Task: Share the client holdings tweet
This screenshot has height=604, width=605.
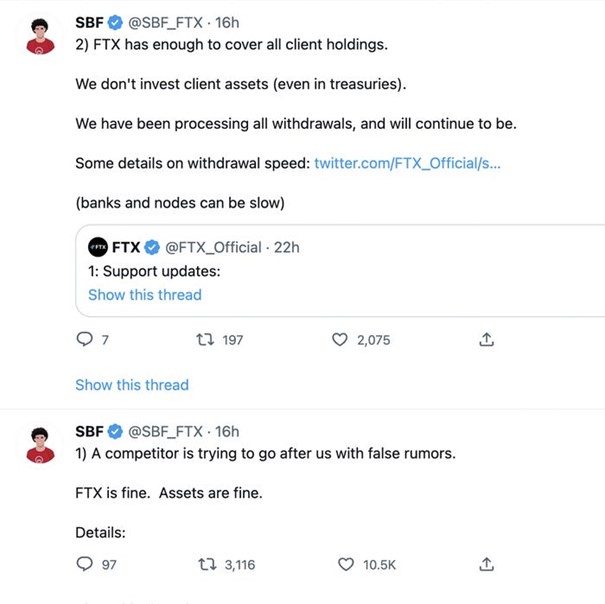Action: click(x=487, y=340)
